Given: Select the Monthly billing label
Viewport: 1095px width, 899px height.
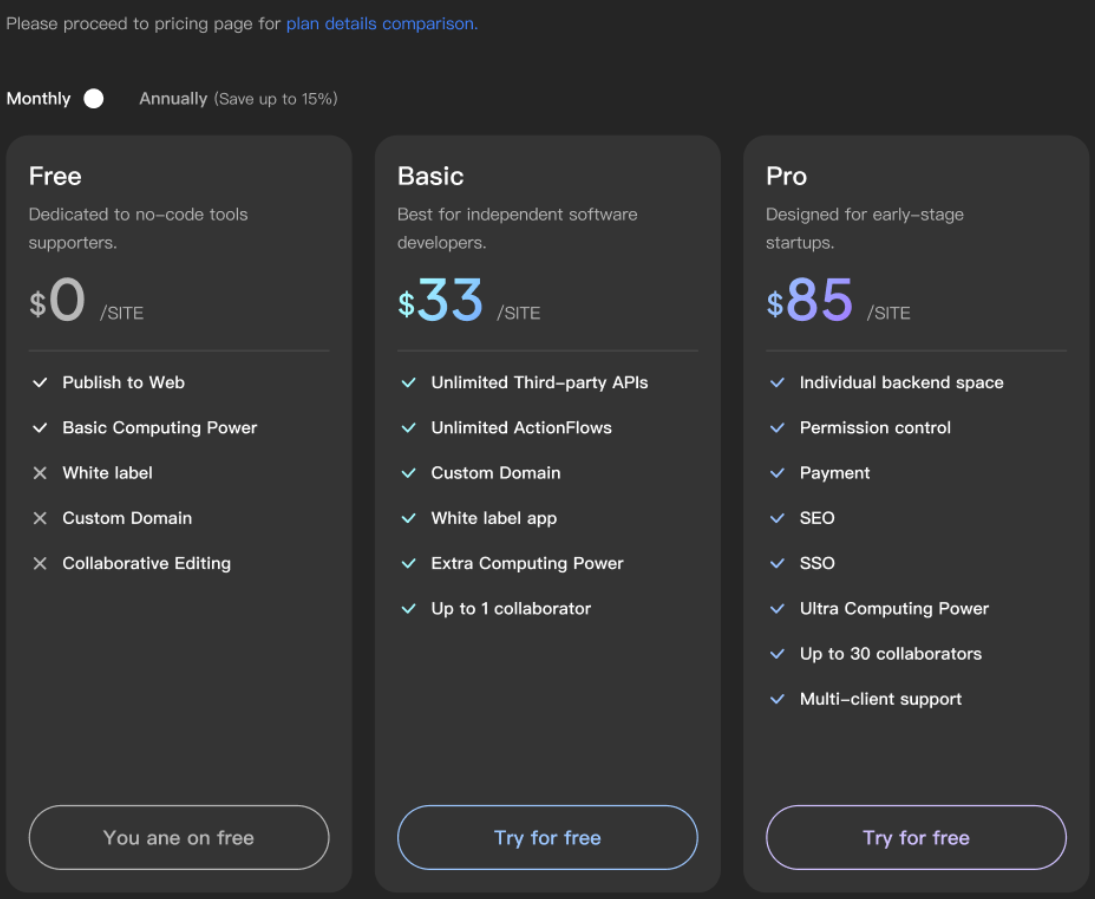Looking at the screenshot, I should 38,98.
